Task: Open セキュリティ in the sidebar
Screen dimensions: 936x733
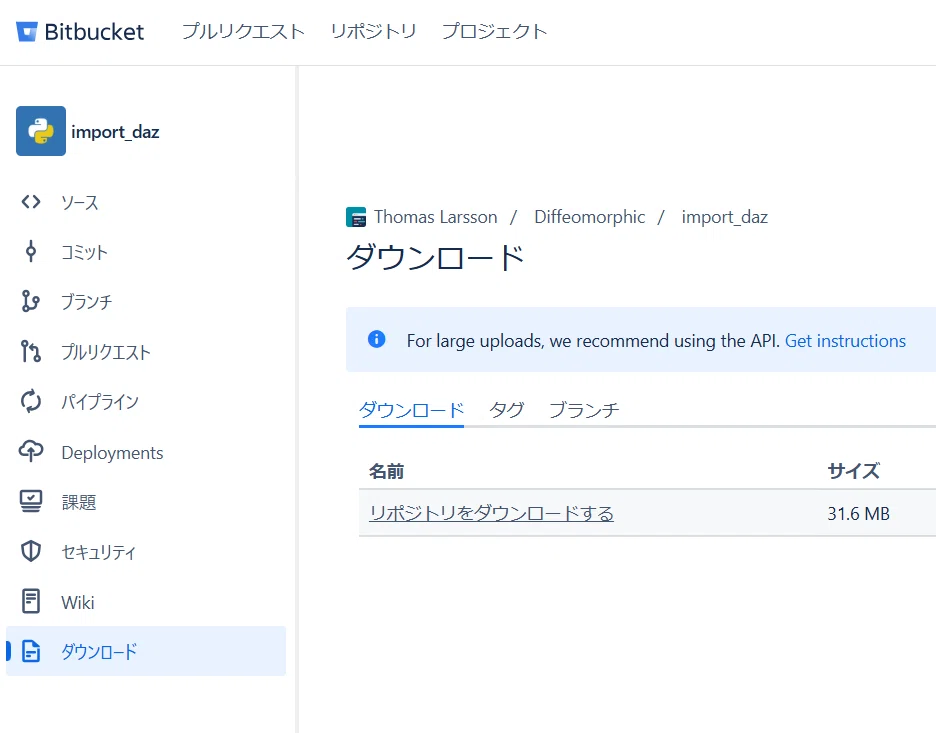Action: tap(99, 552)
